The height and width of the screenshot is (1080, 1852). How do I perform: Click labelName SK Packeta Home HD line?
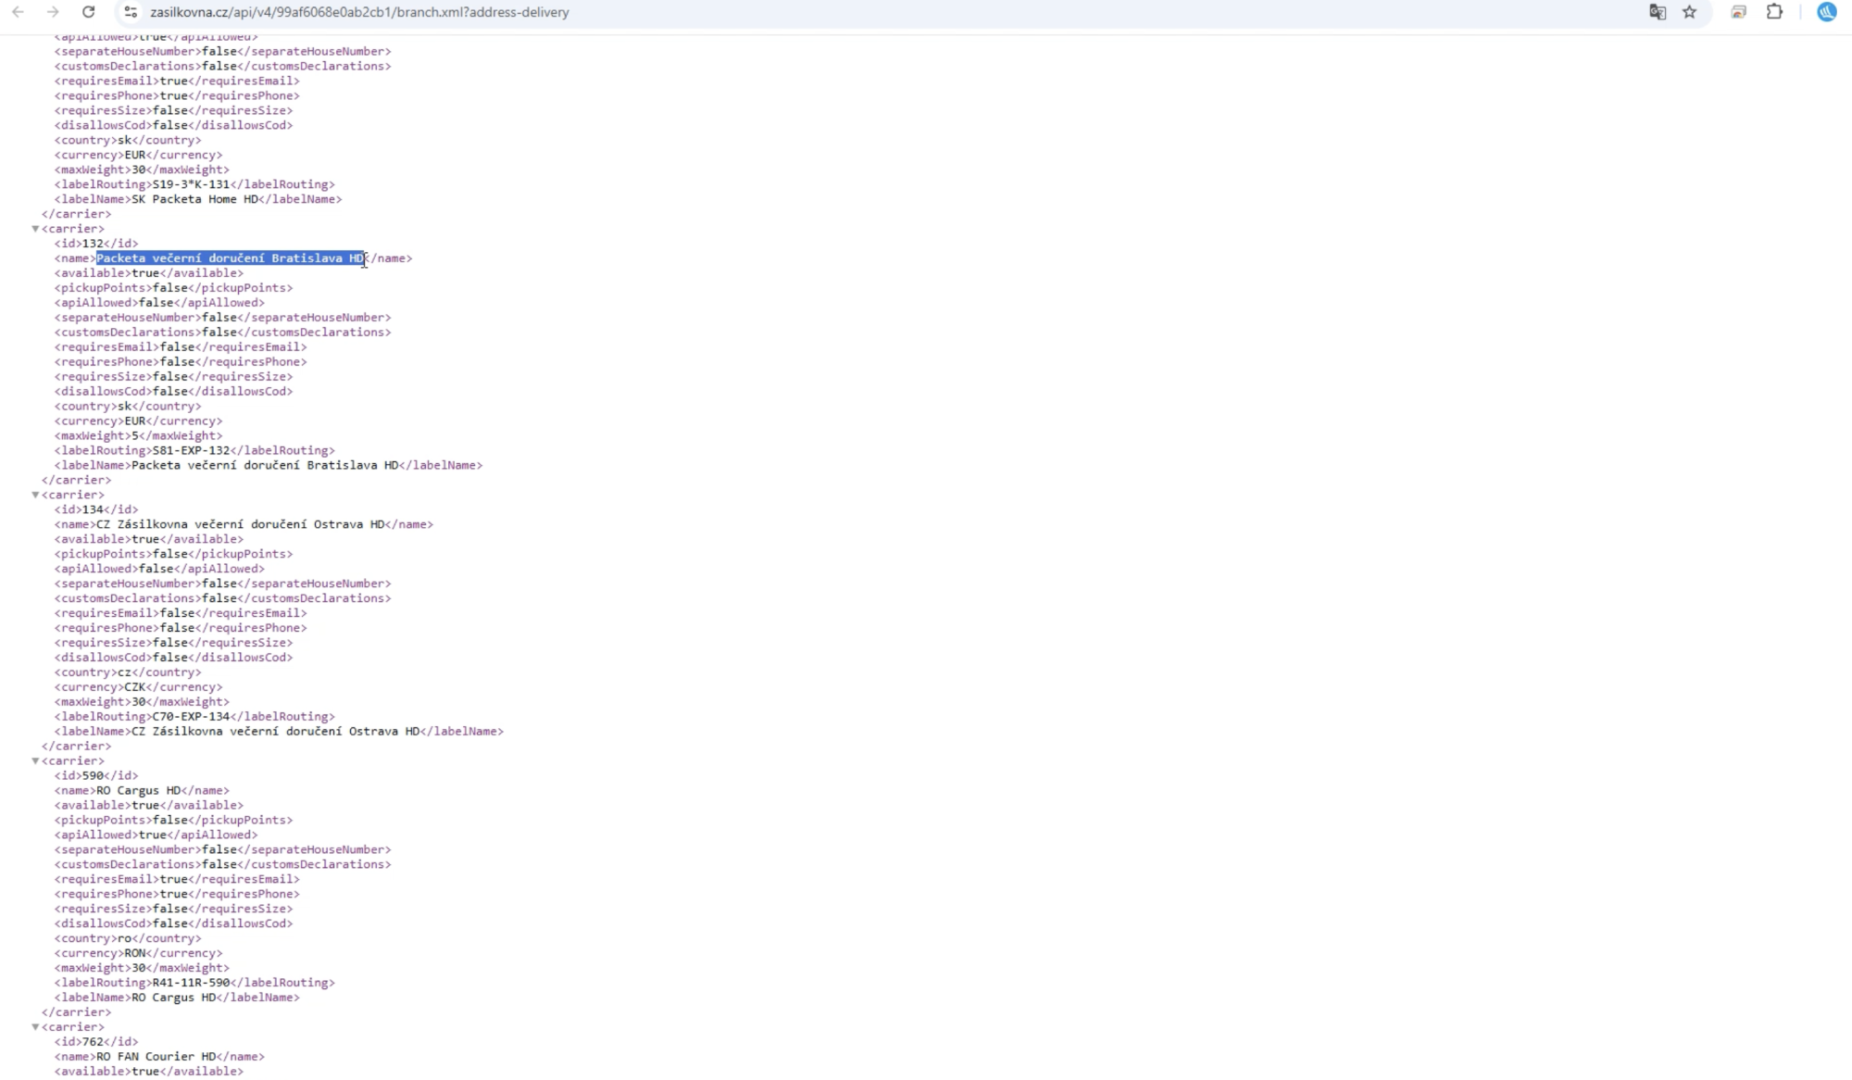click(197, 199)
